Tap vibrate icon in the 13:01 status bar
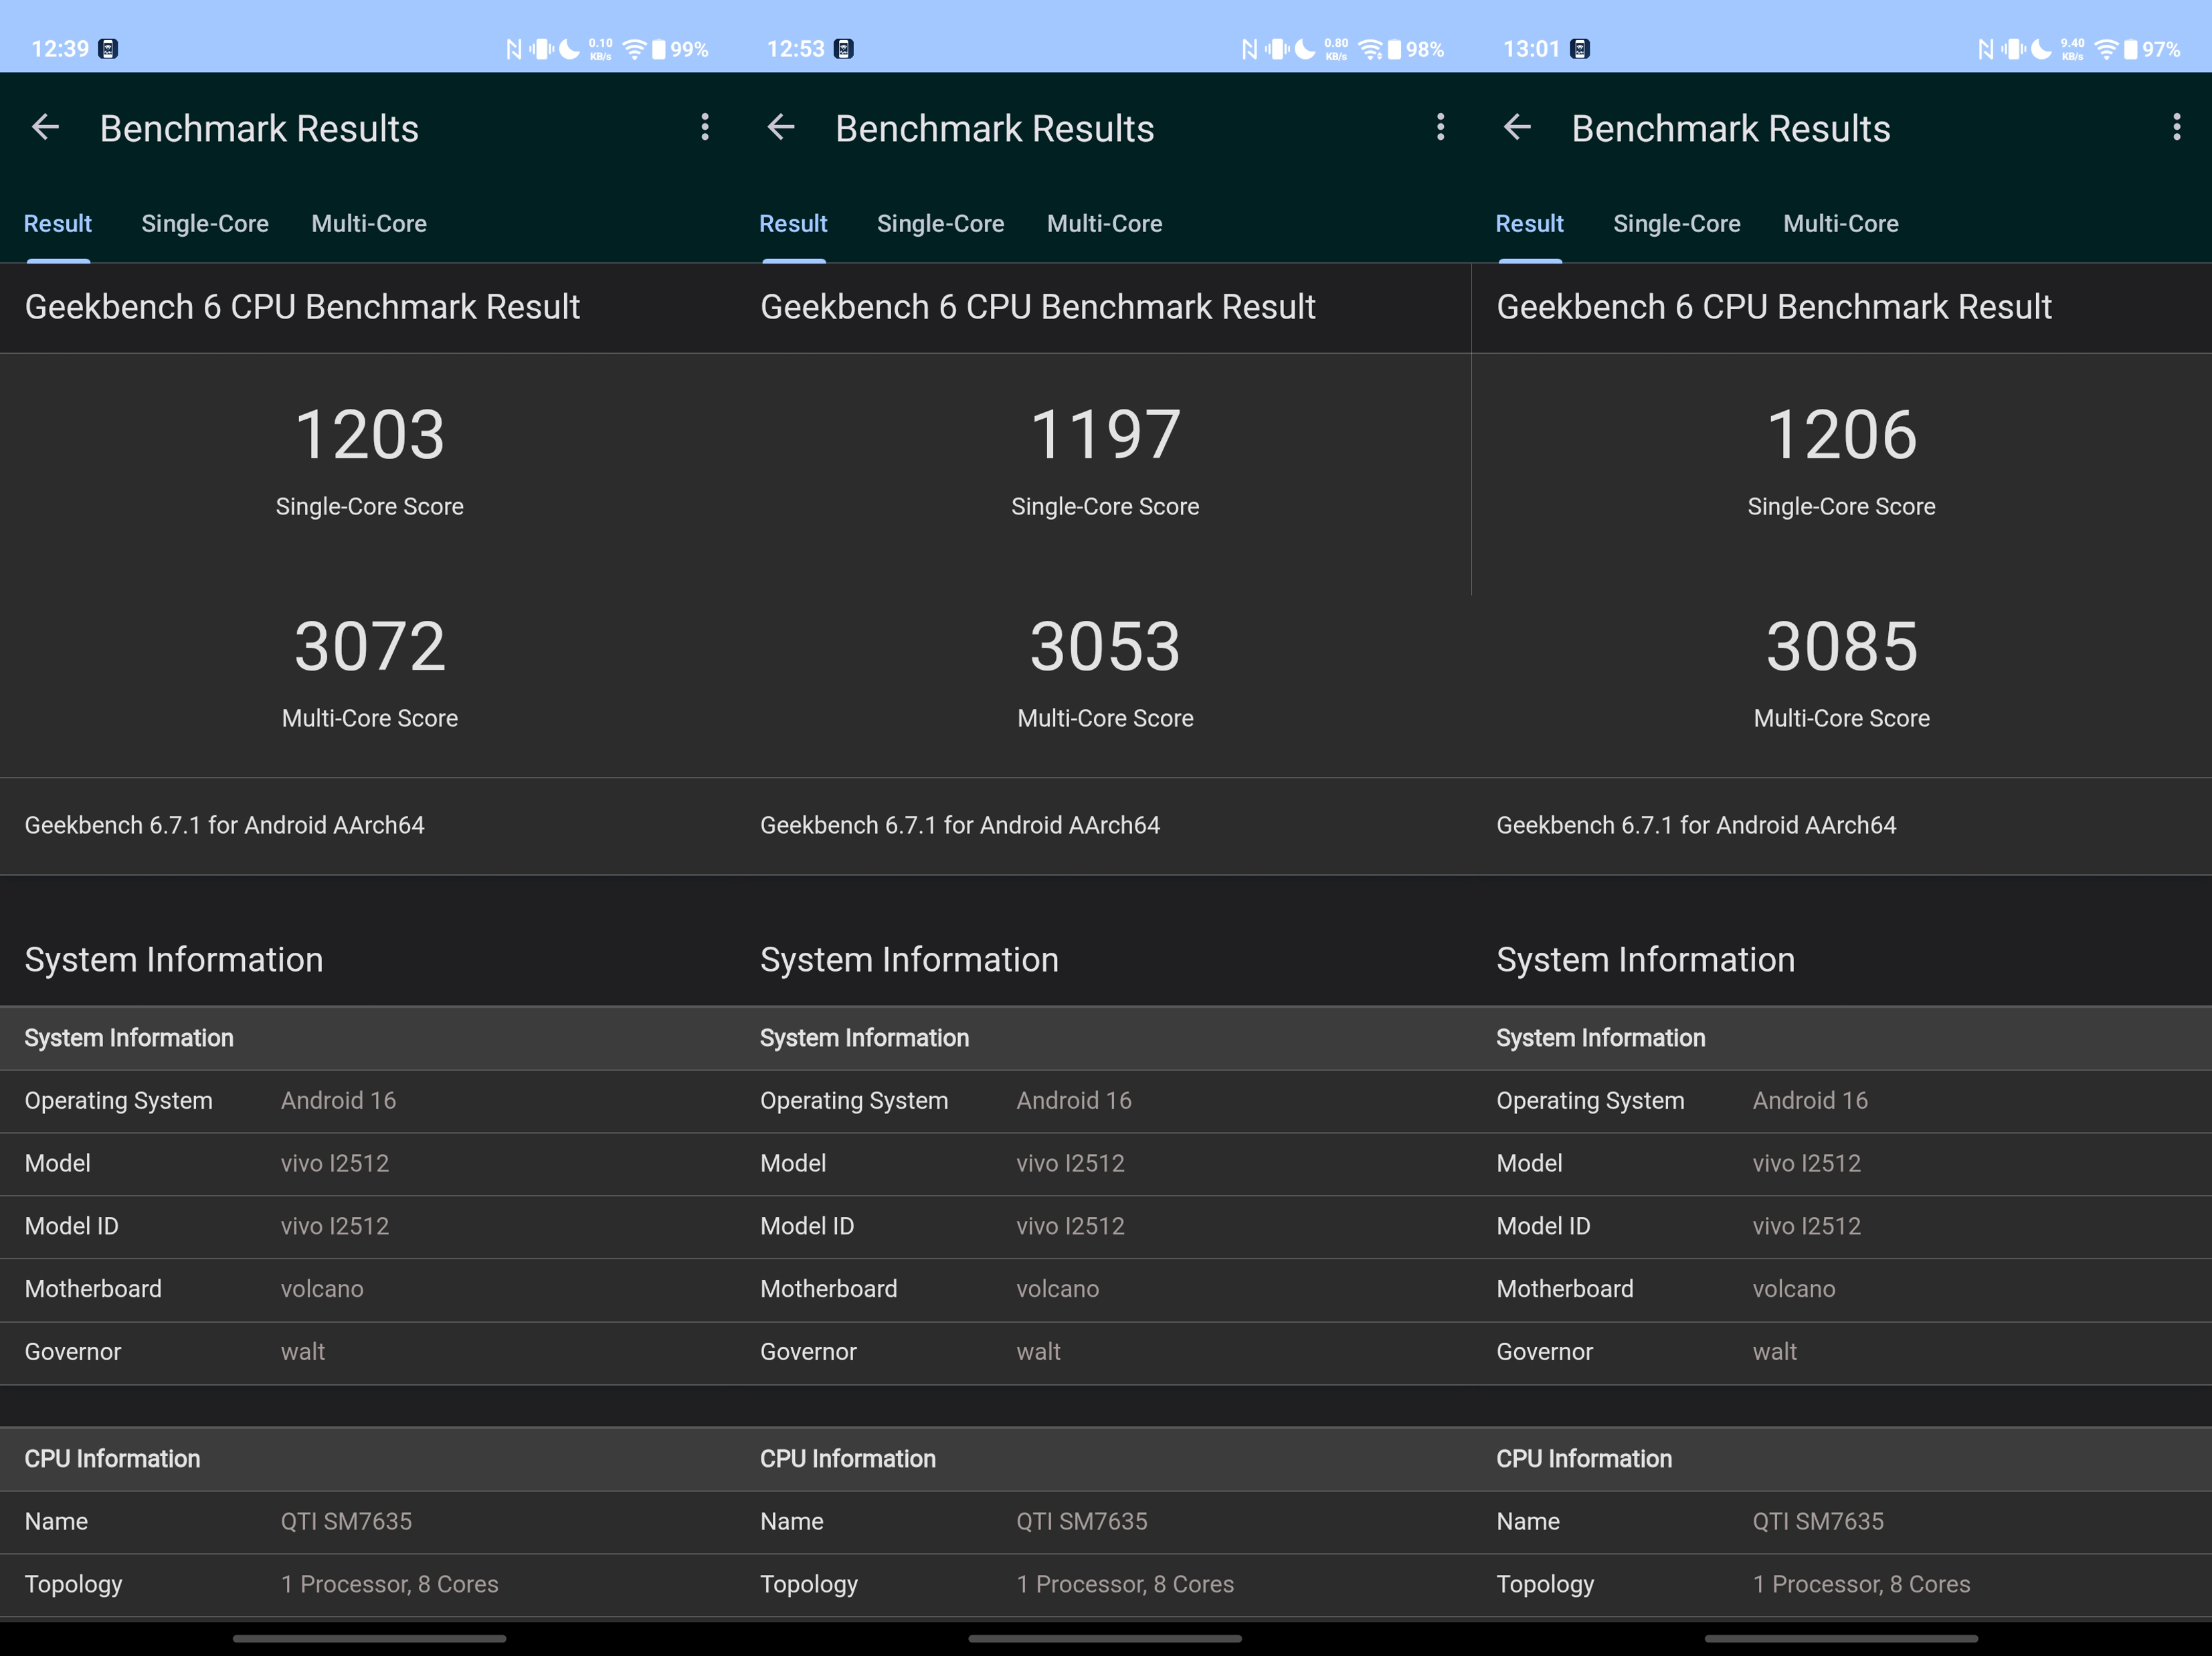 (x=2013, y=49)
